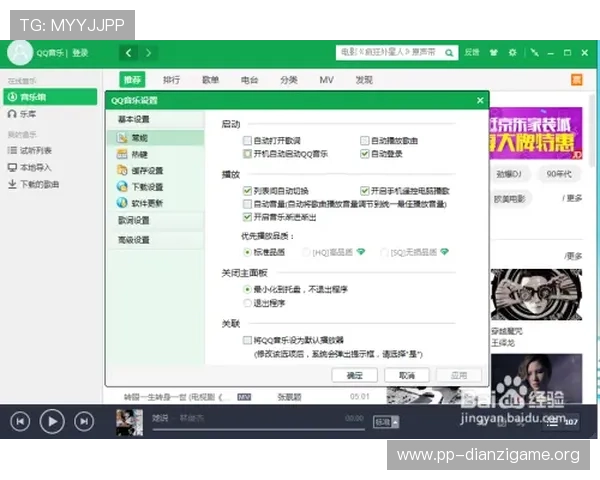Switch to 电台 tab
The width and height of the screenshot is (600, 480).
[249, 80]
